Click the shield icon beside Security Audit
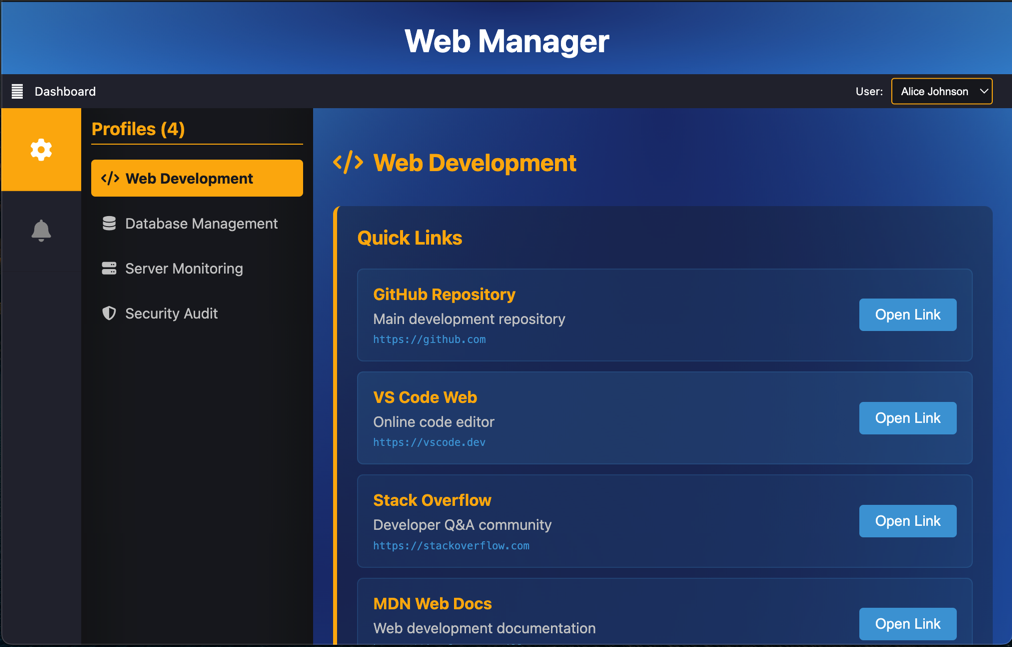Viewport: 1012px width, 647px height. [109, 314]
